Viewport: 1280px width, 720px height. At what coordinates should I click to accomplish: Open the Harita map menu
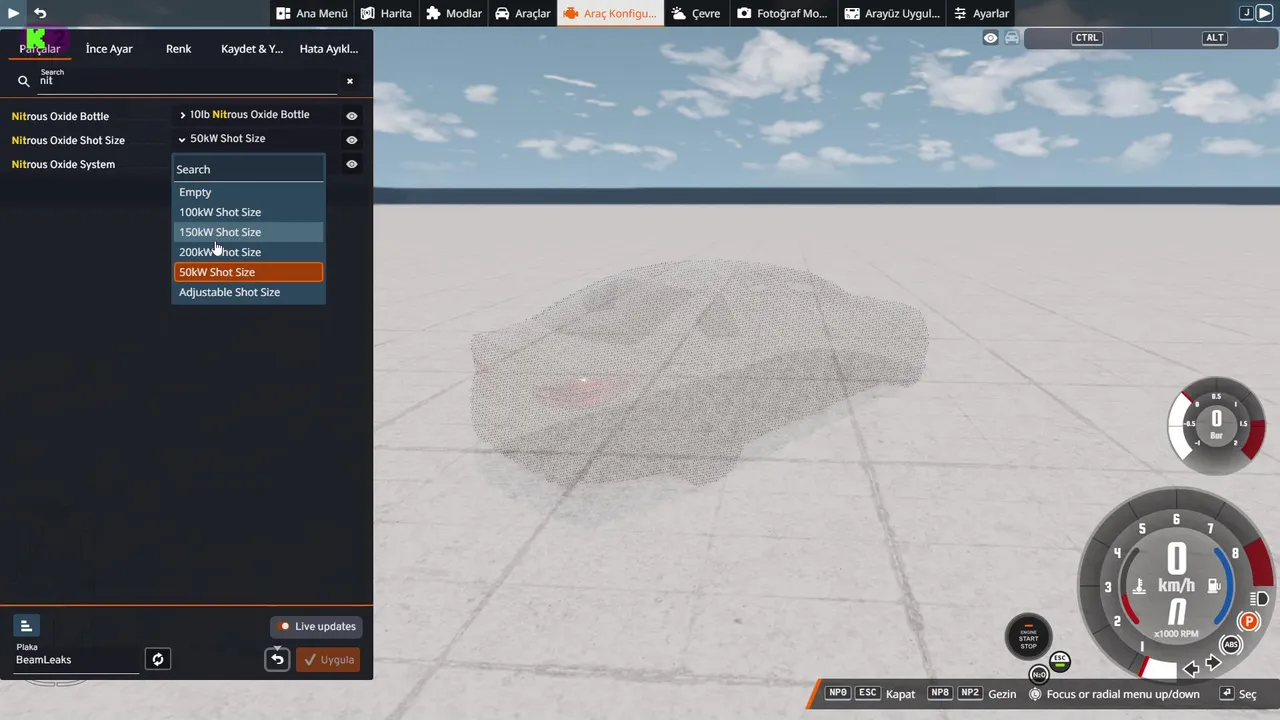pyautogui.click(x=386, y=13)
